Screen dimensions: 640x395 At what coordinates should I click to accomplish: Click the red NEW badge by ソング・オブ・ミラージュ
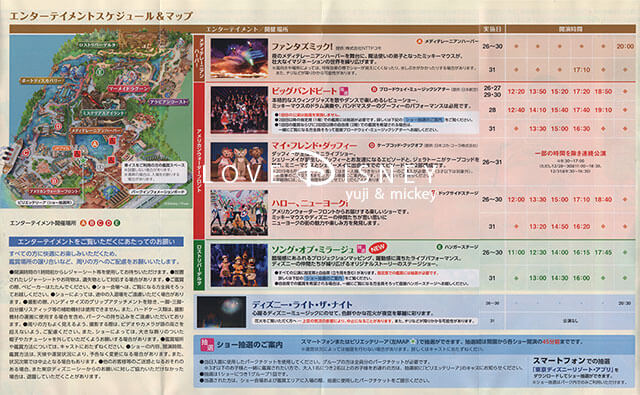point(378,248)
